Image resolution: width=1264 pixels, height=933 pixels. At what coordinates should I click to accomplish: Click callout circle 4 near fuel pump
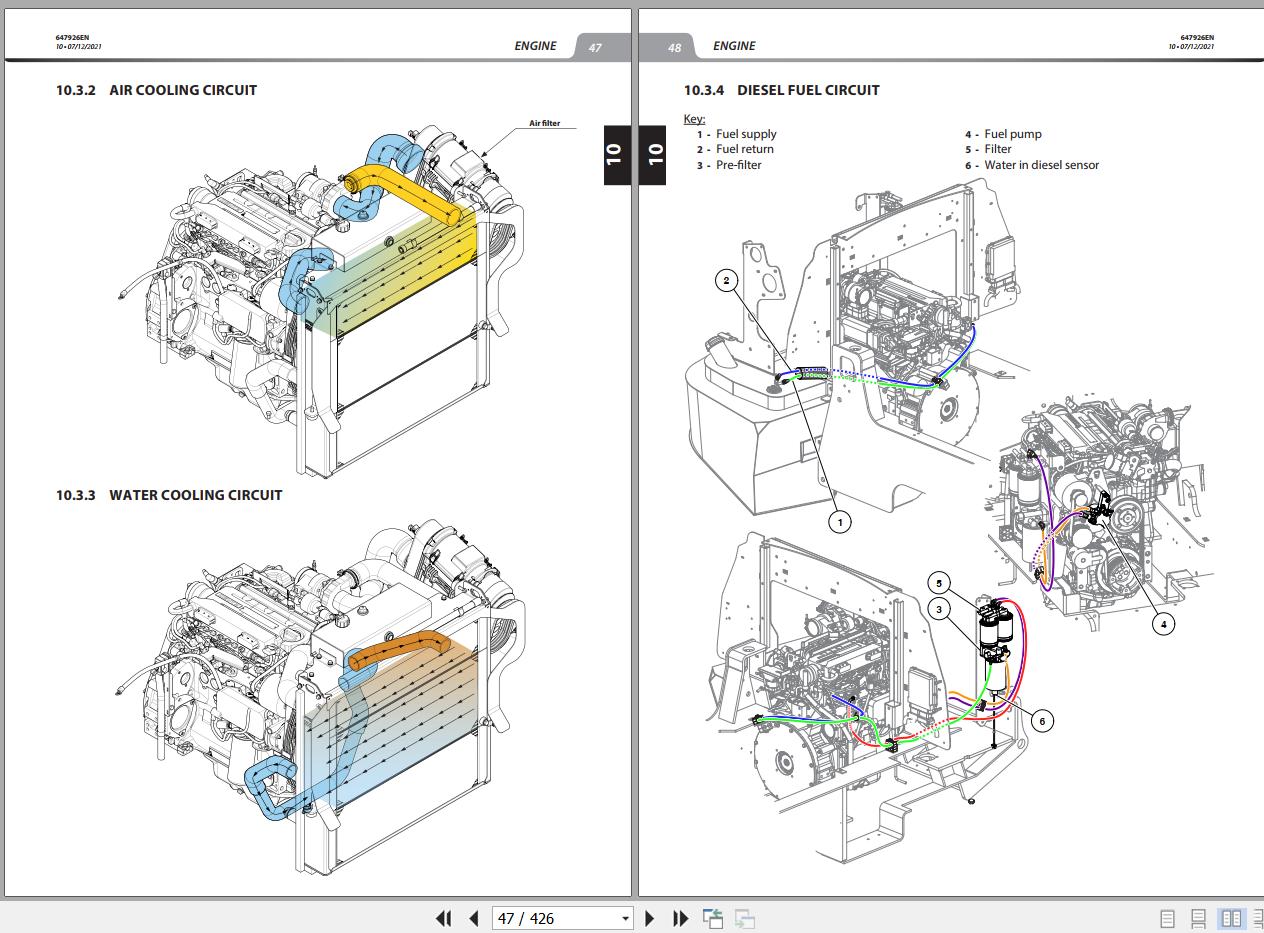click(1163, 624)
